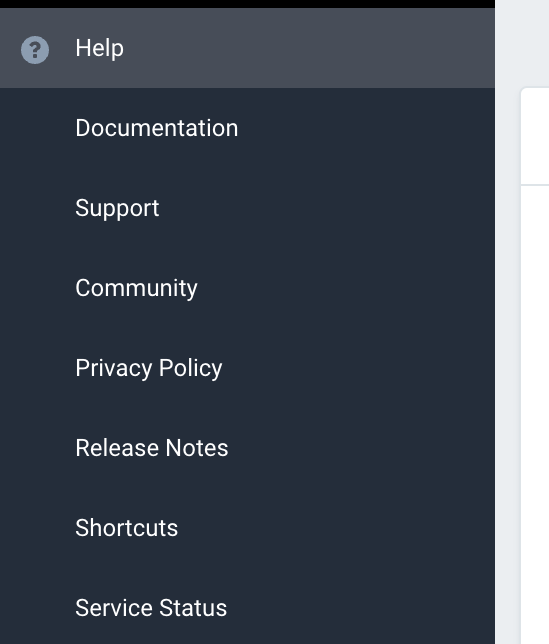Image resolution: width=549 pixels, height=644 pixels.
Task: Go to the Support page
Action: [x=117, y=209]
